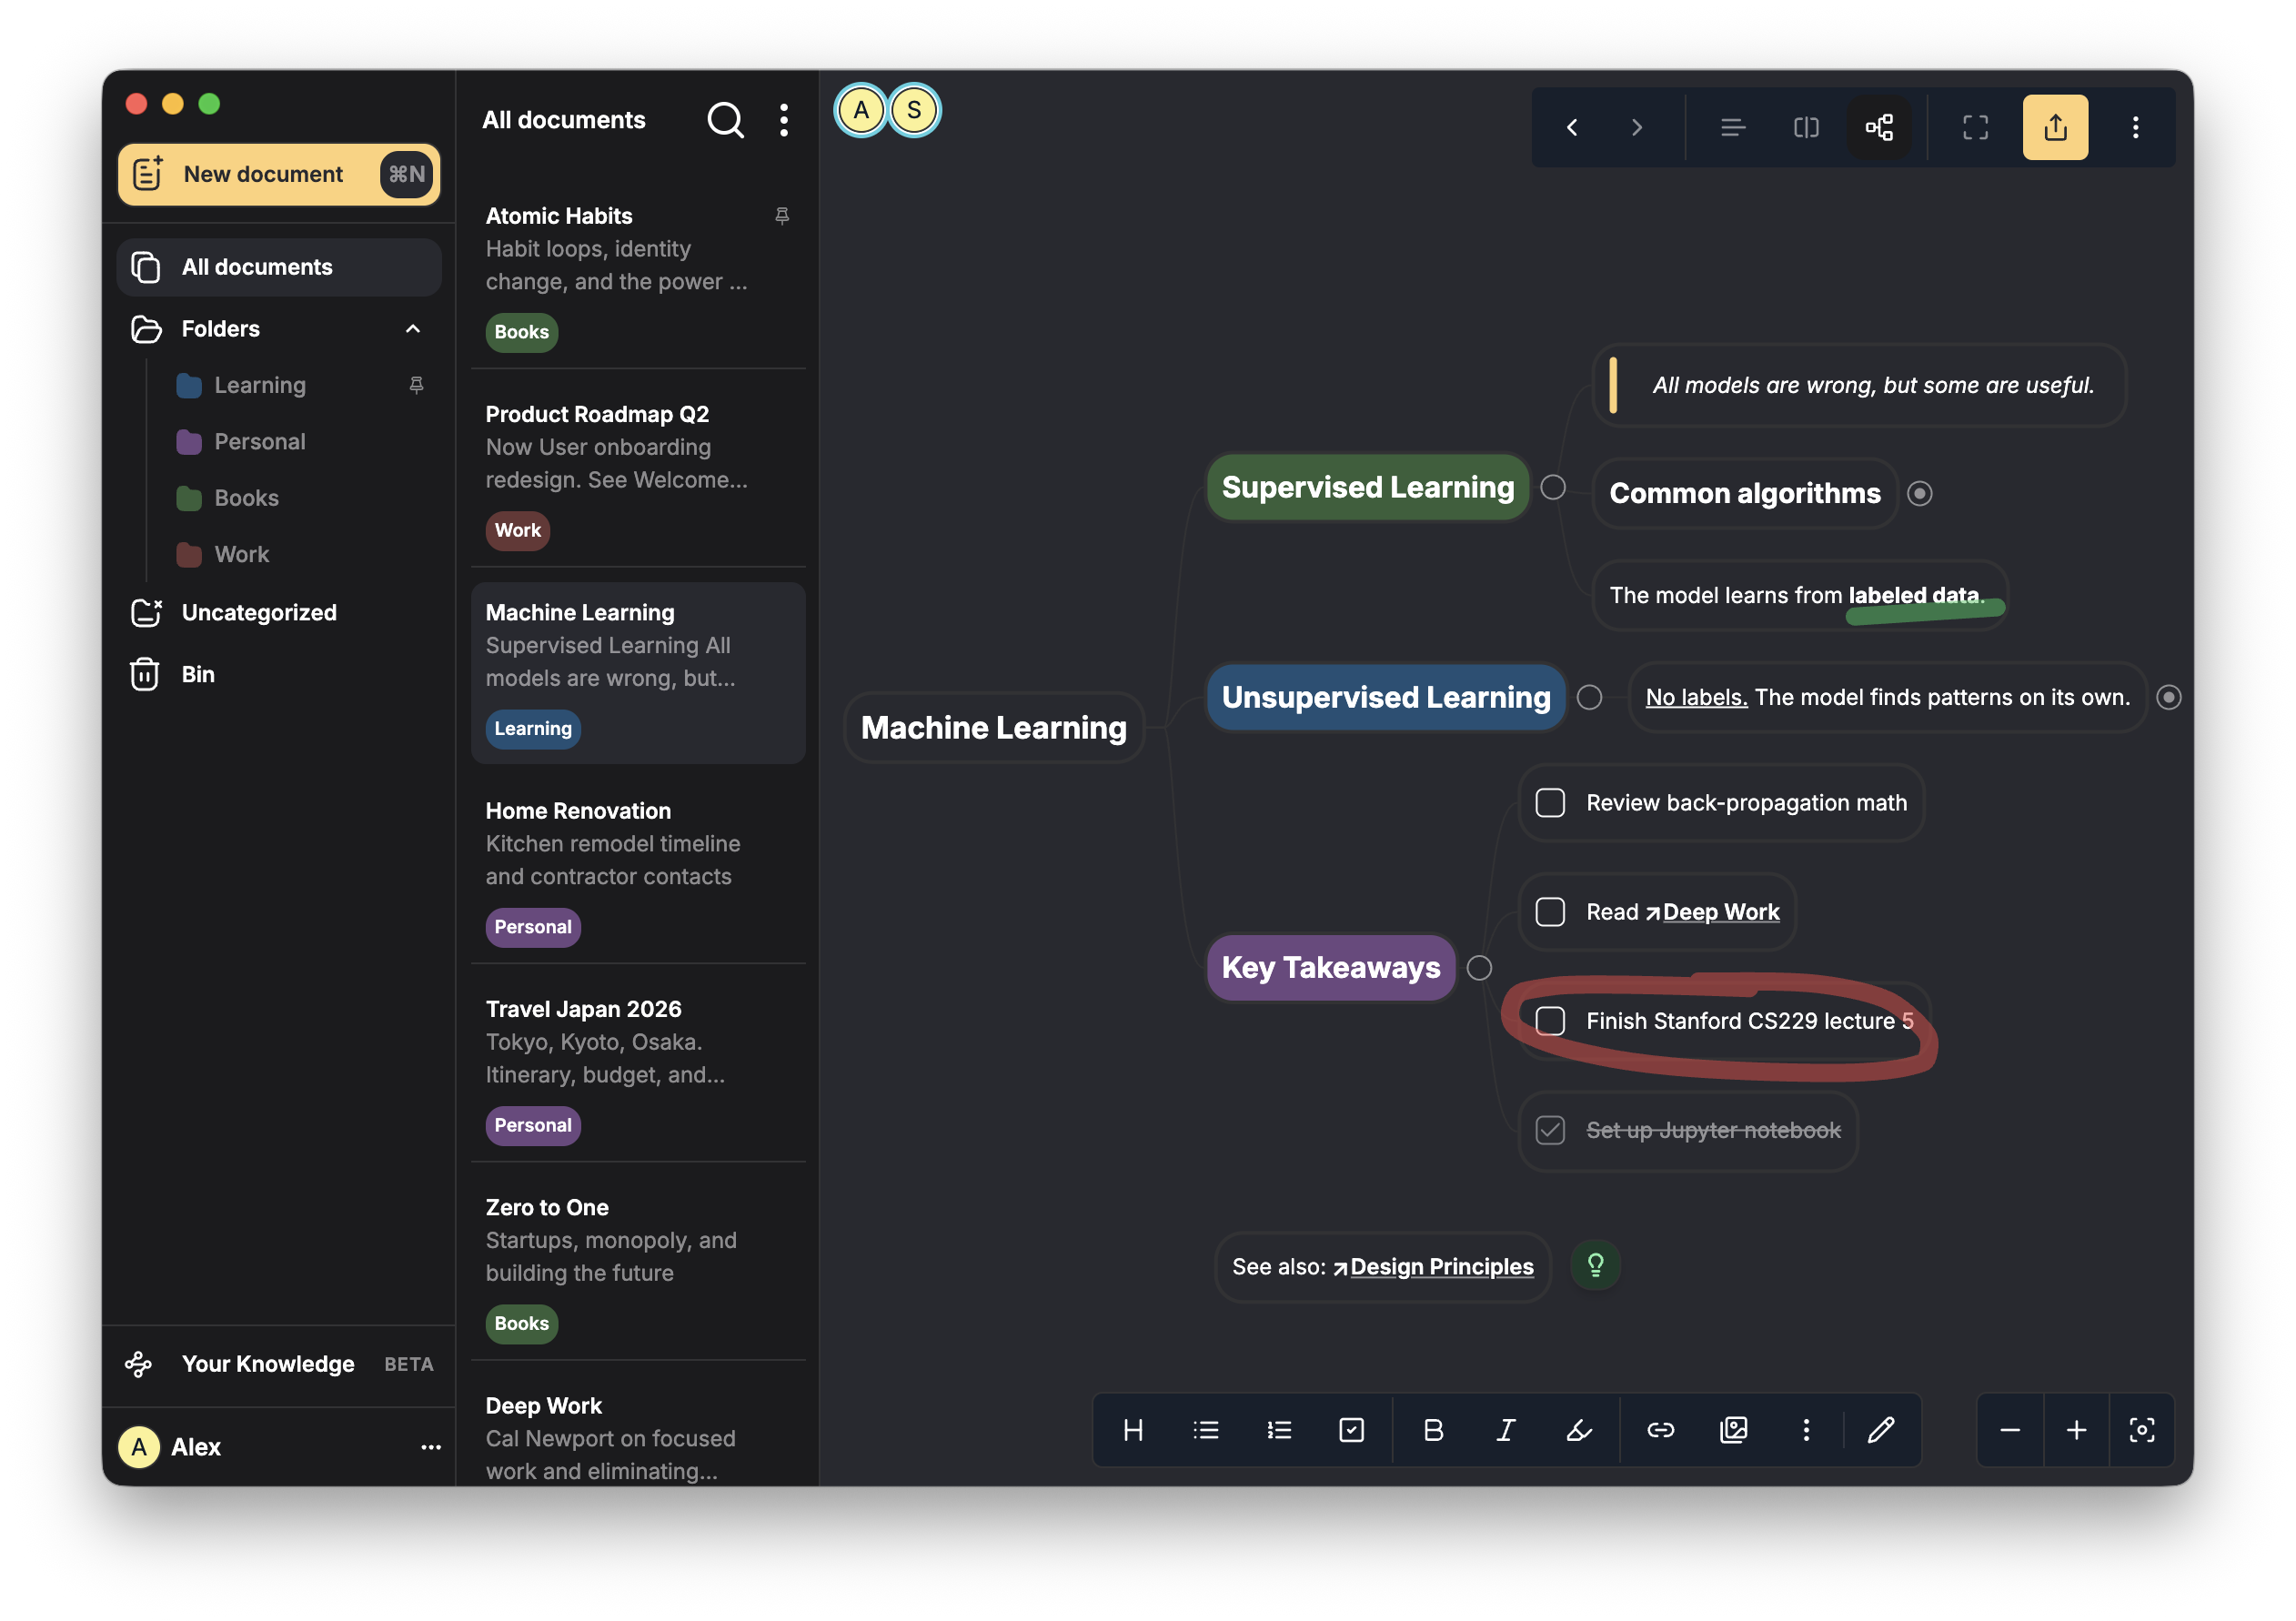Image resolution: width=2296 pixels, height=1621 pixels.
Task: Open Alex account options menu
Action: coord(431,1447)
